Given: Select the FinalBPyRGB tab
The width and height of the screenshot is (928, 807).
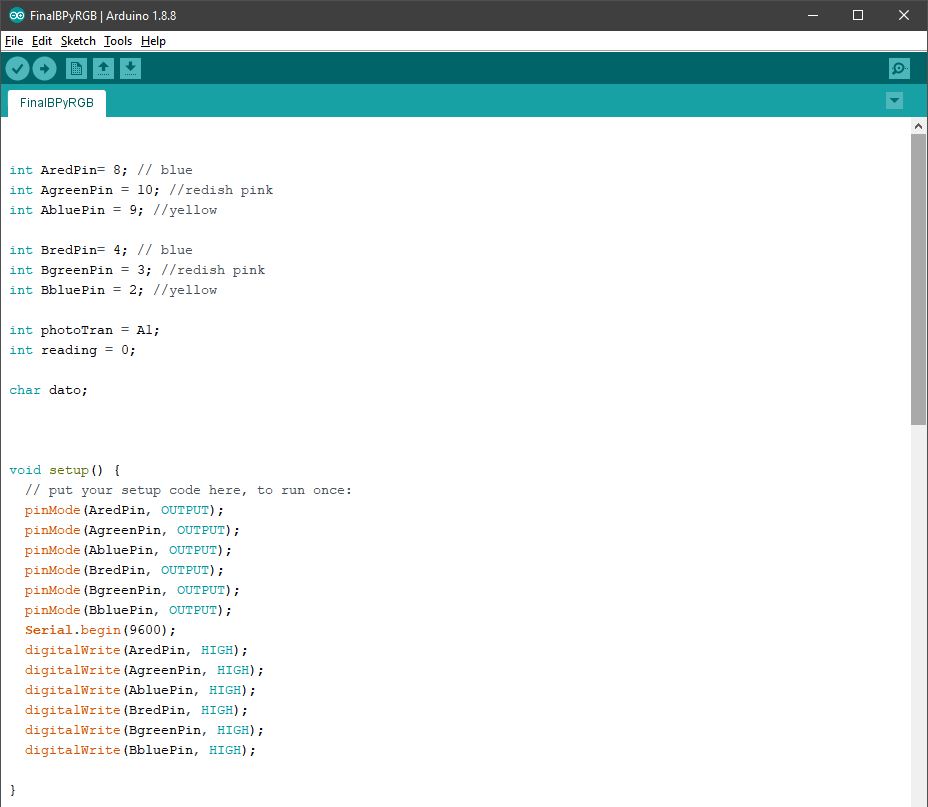Looking at the screenshot, I should click(x=57, y=103).
